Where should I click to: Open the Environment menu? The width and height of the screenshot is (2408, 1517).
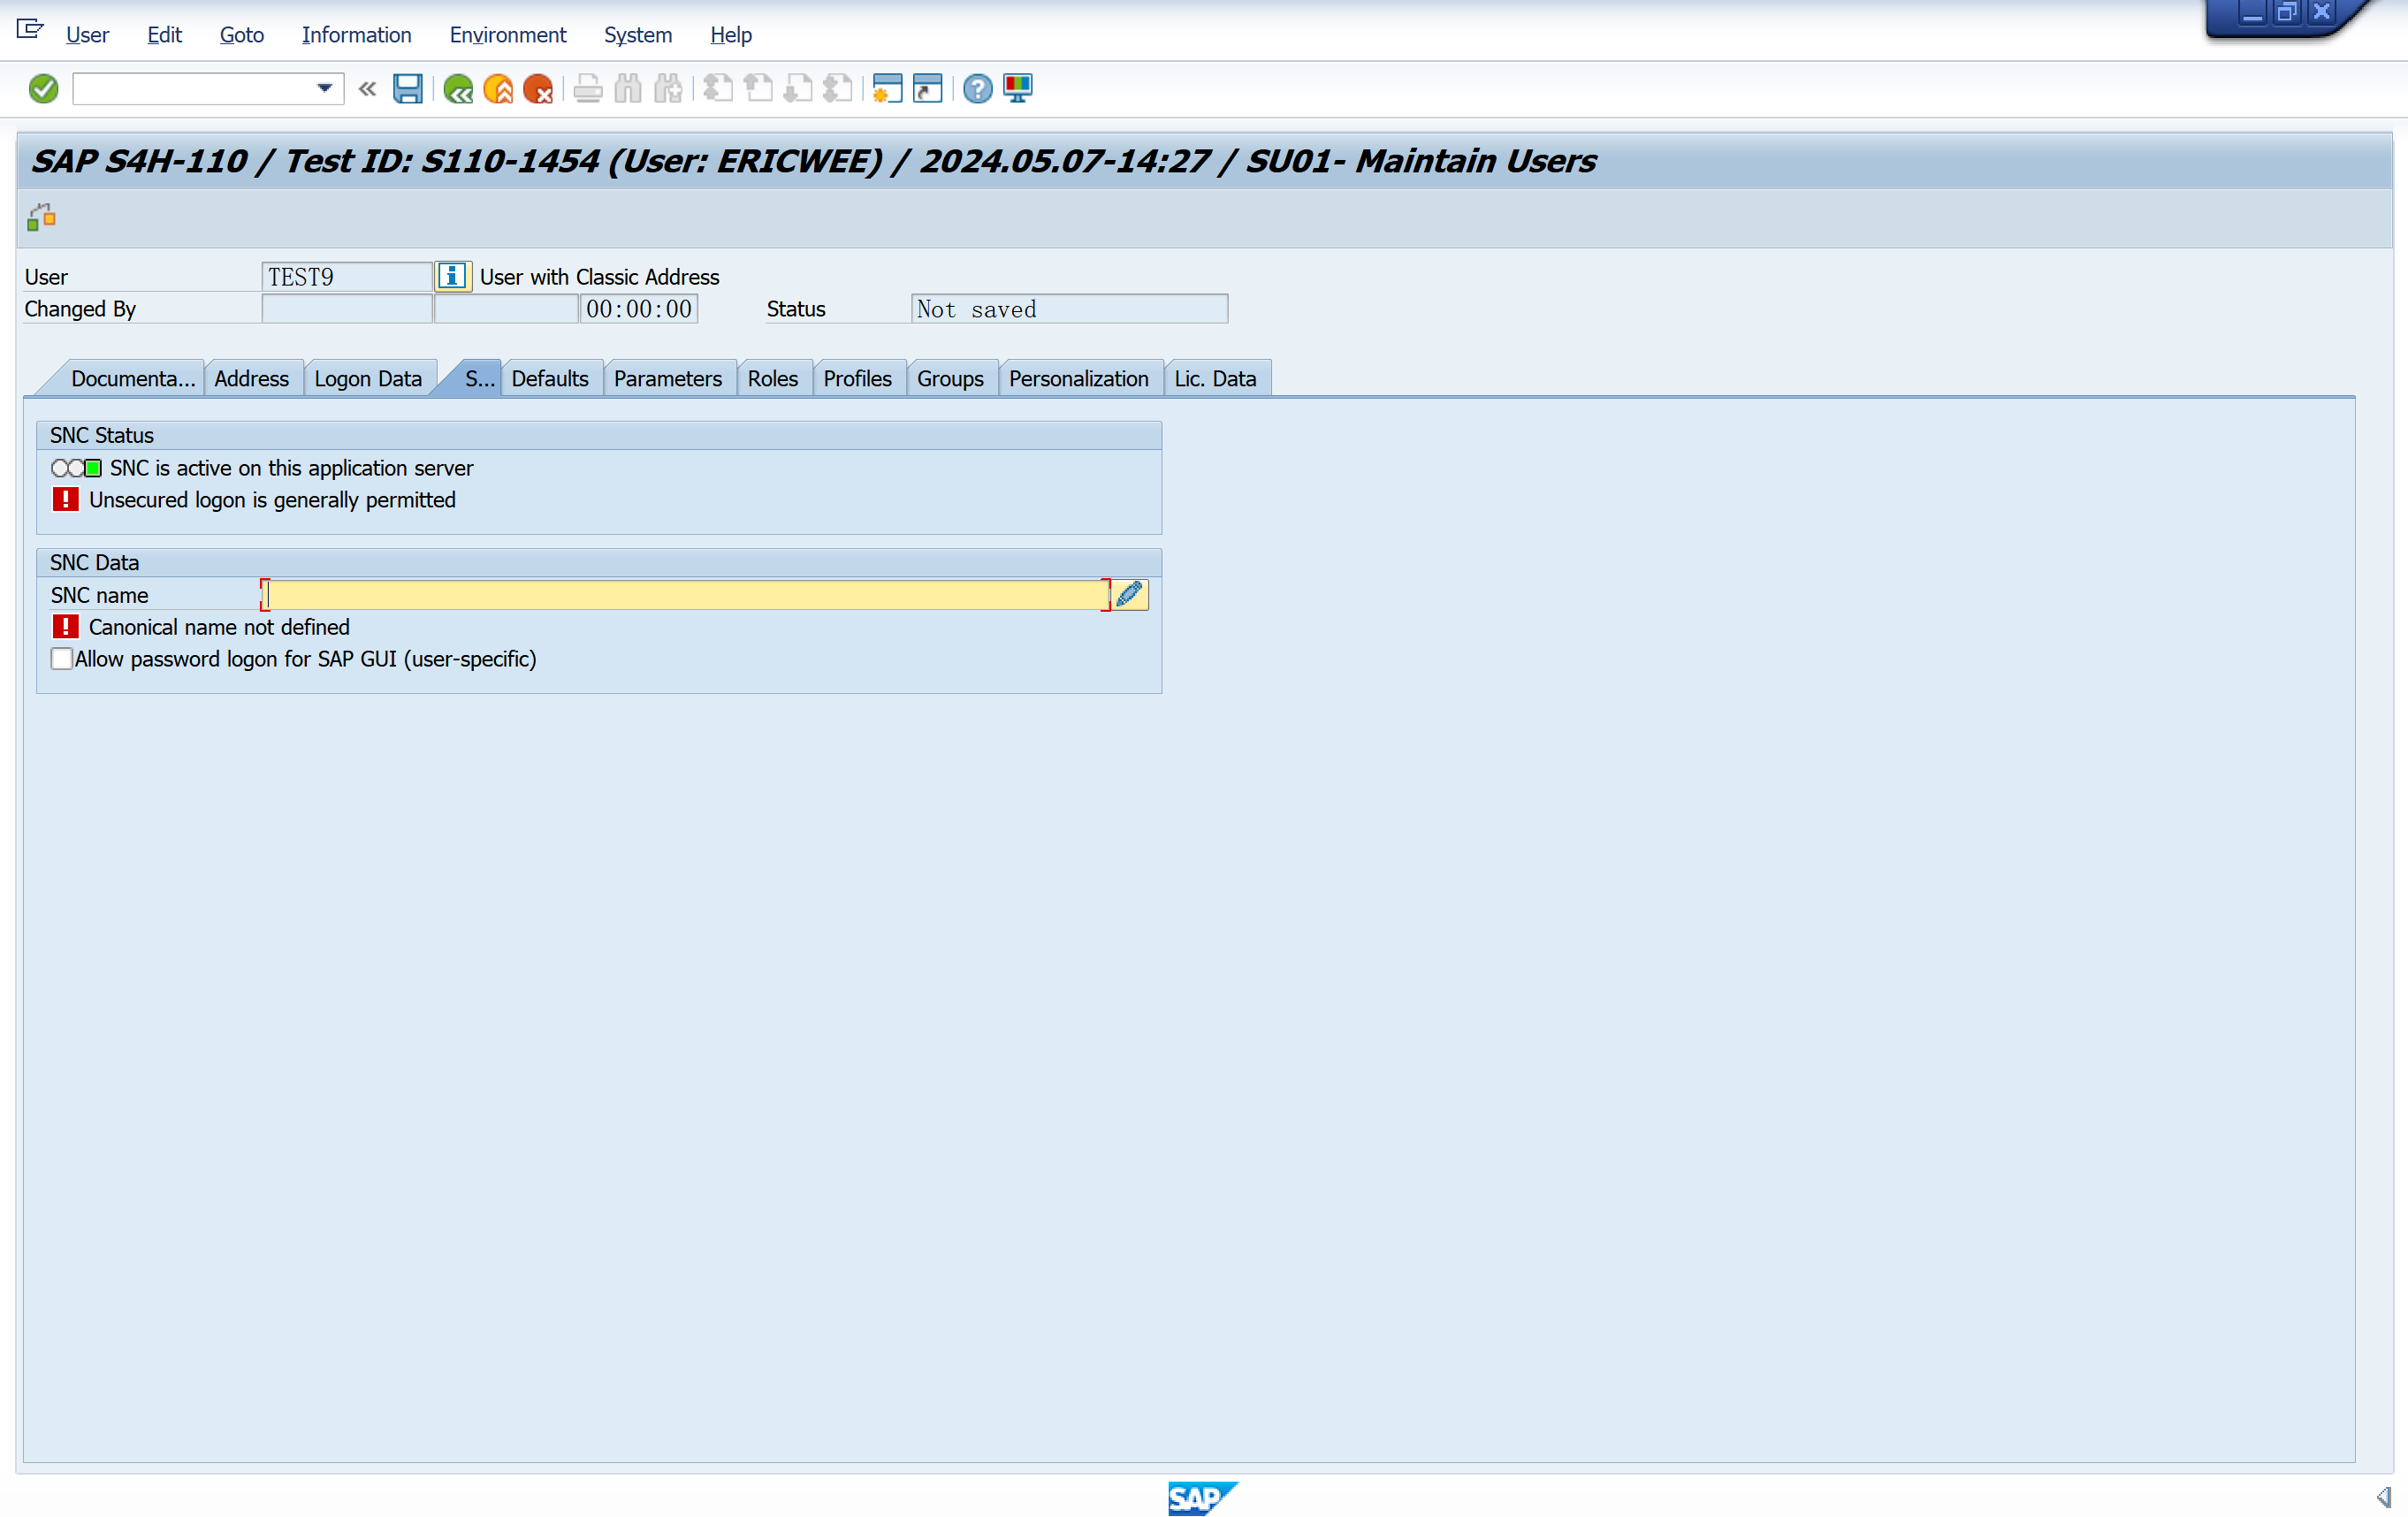(x=507, y=35)
